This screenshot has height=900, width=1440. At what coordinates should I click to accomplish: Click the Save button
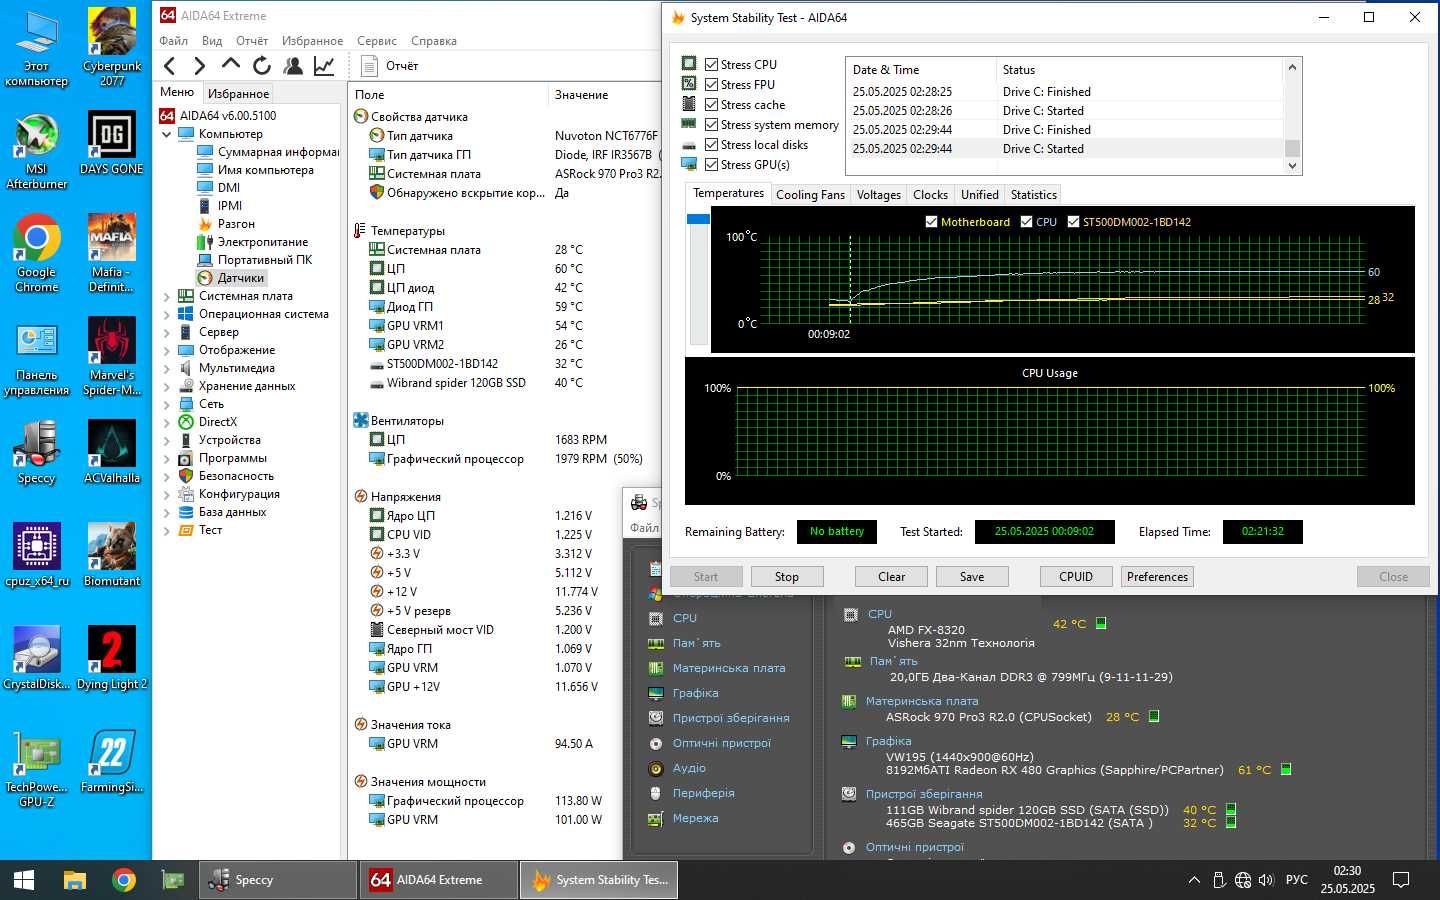pos(972,577)
